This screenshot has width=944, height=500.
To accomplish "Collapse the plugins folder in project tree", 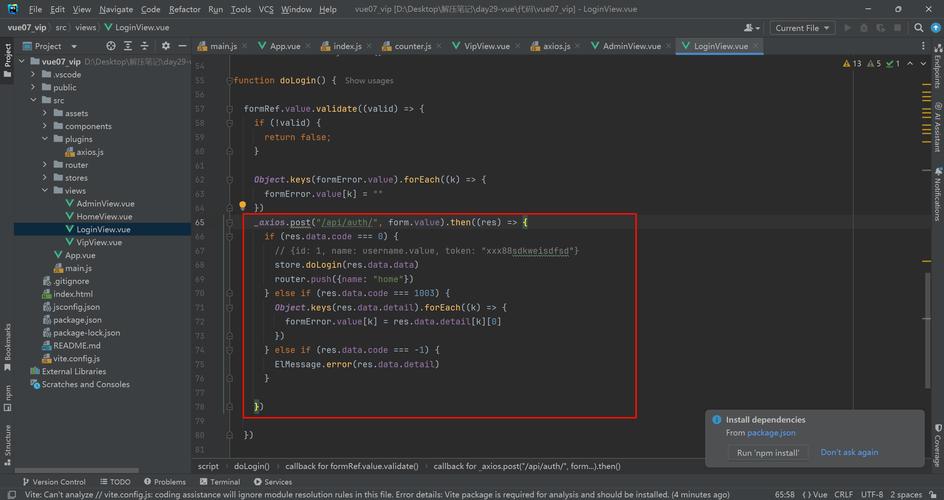I will pyautogui.click(x=45, y=139).
